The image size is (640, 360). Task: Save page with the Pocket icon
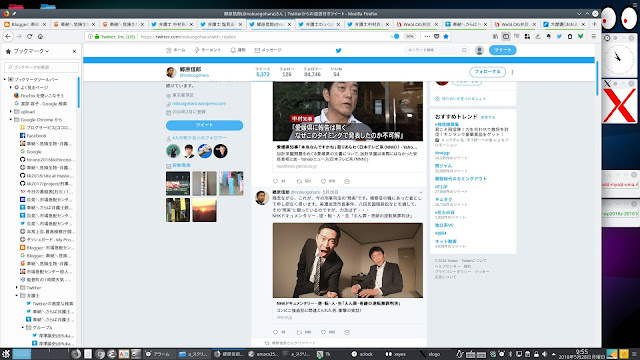[x=436, y=36]
